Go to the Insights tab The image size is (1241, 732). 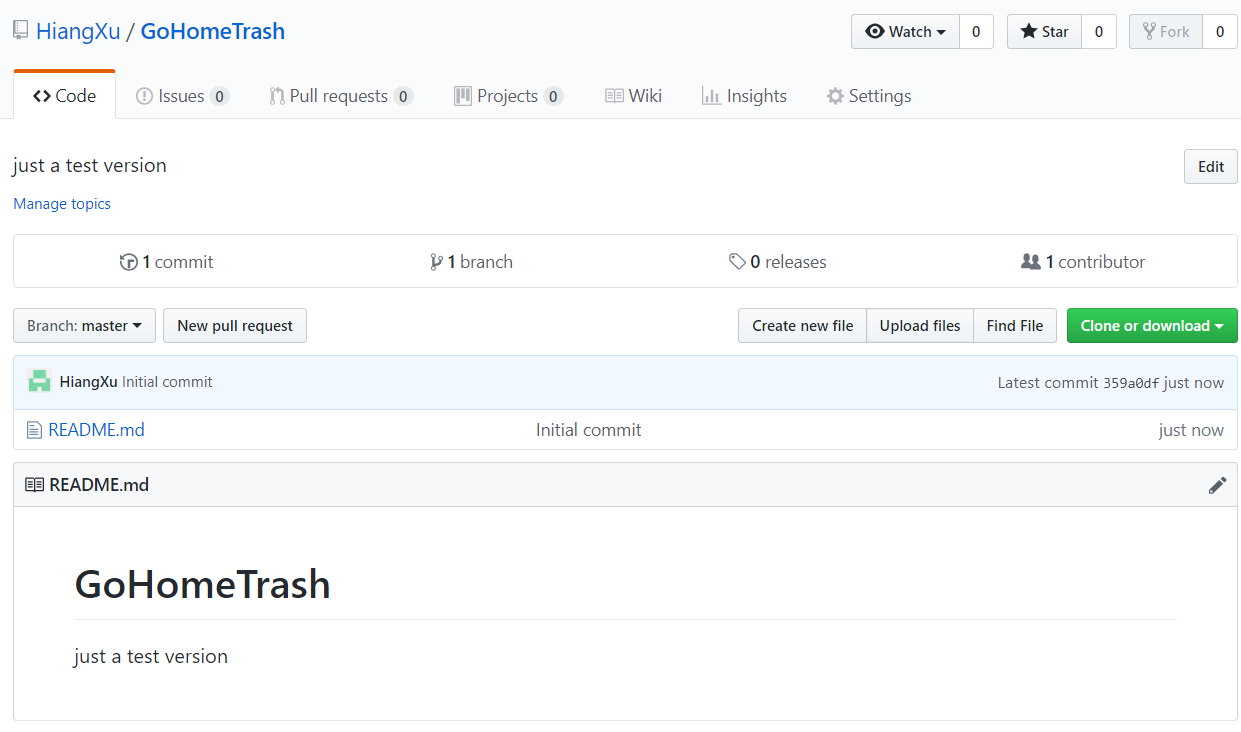744,96
